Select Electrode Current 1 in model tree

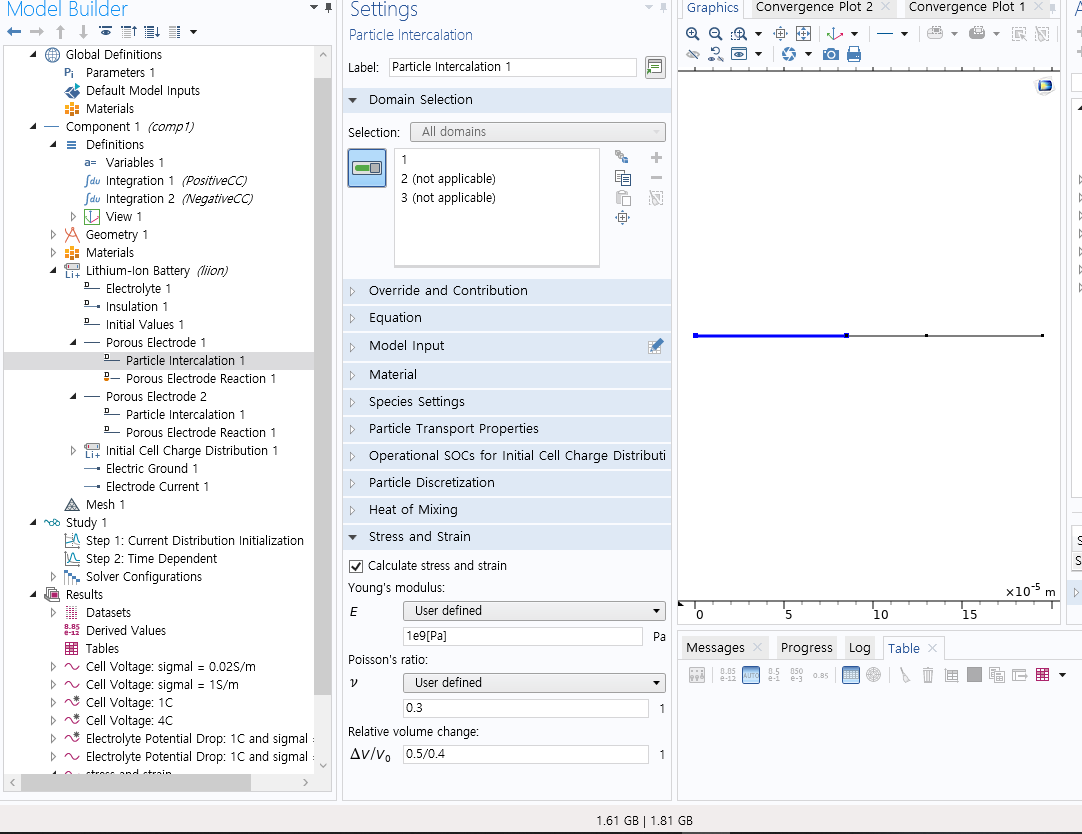[x=157, y=487]
